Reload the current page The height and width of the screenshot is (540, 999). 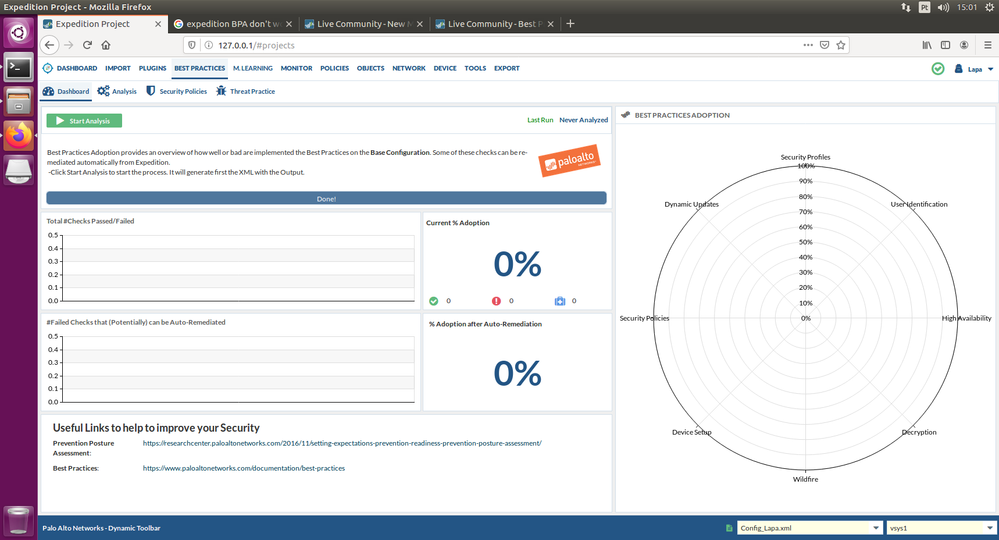pyautogui.click(x=87, y=45)
